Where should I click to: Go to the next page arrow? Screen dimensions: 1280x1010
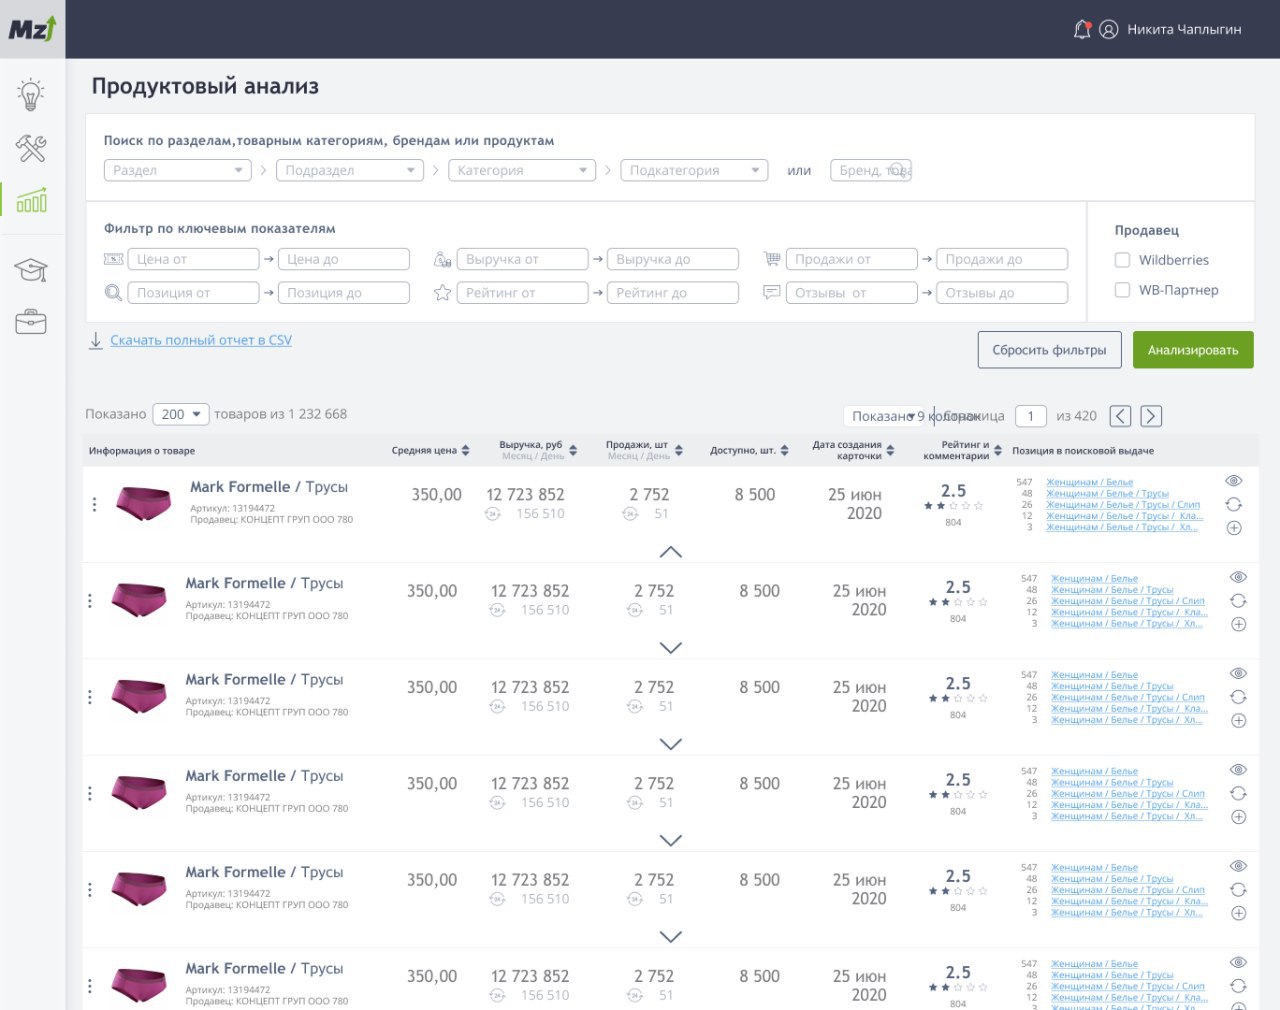[1151, 416]
